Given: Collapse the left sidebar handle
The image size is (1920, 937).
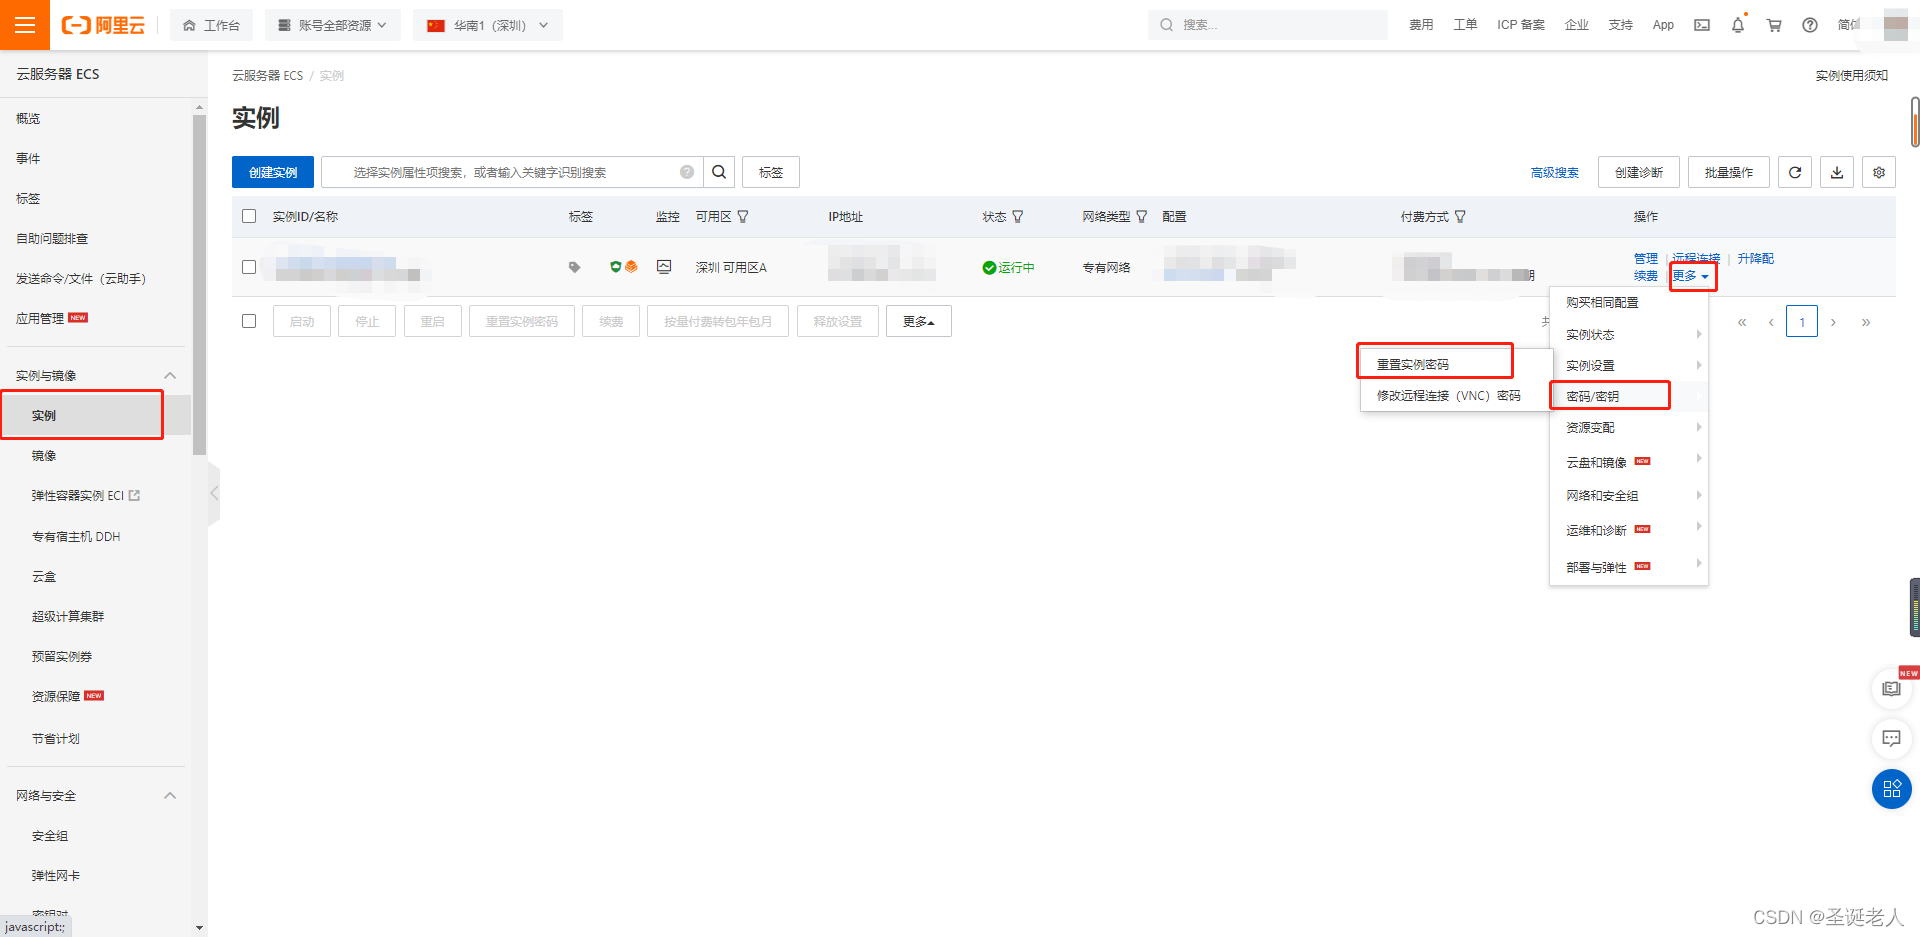Looking at the screenshot, I should pos(214,493).
